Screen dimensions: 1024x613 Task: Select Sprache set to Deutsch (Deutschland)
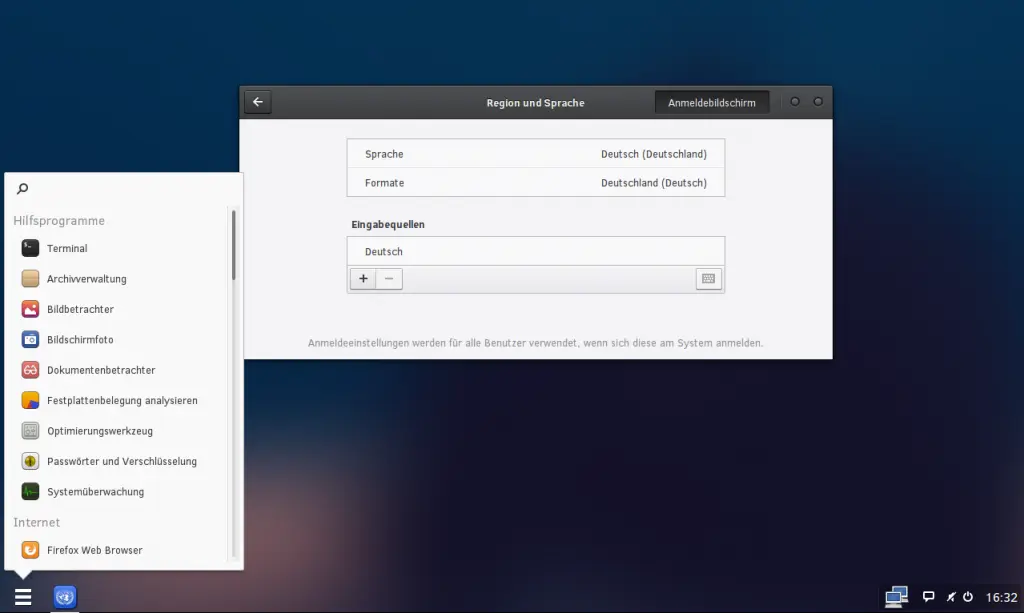click(x=535, y=154)
